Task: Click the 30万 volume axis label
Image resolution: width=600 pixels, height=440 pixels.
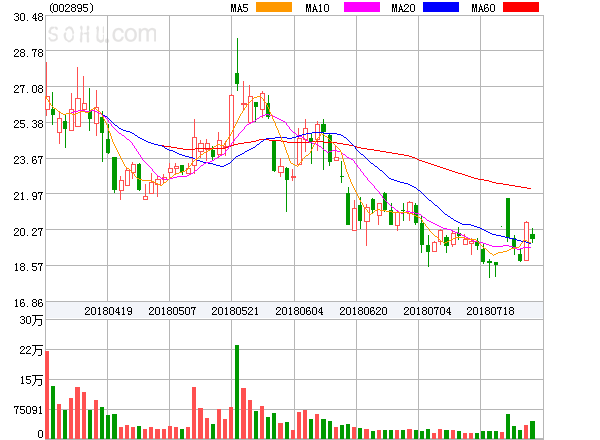Action: point(31,320)
